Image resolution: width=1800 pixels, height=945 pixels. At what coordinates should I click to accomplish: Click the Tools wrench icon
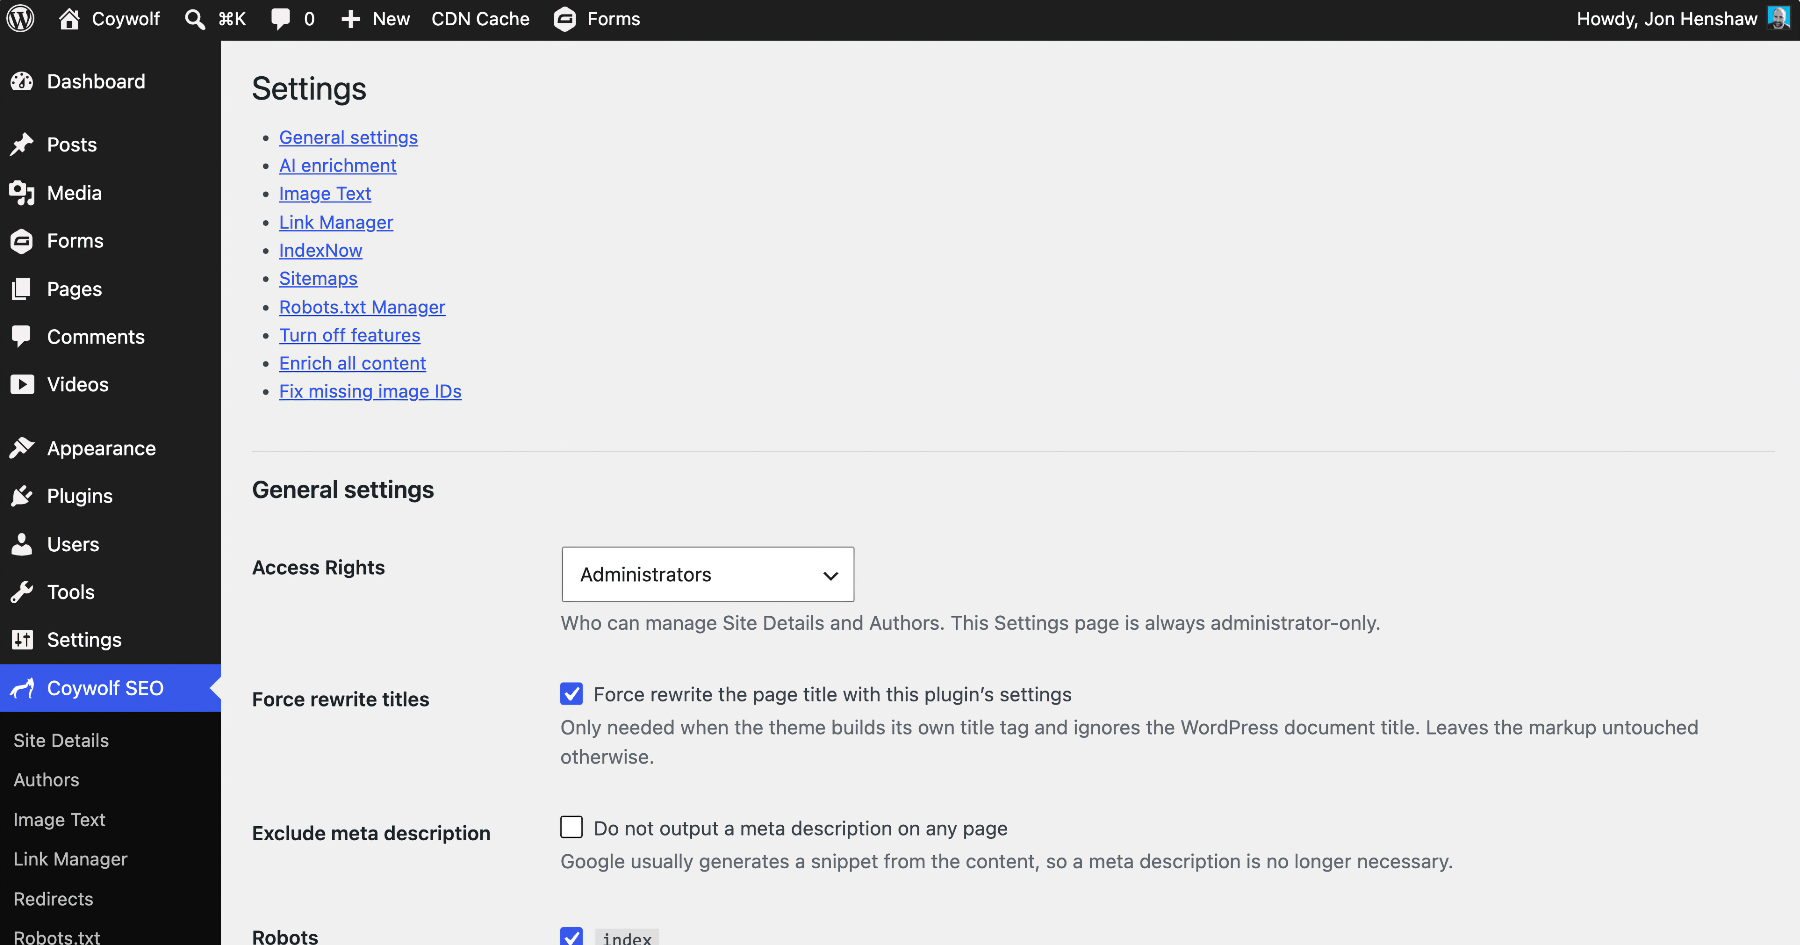click(22, 592)
